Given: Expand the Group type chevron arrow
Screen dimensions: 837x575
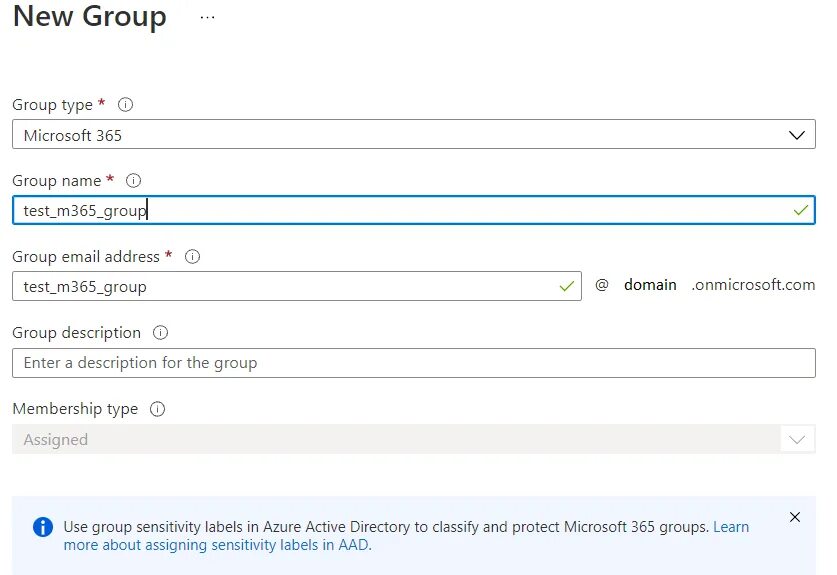Looking at the screenshot, I should [x=797, y=135].
